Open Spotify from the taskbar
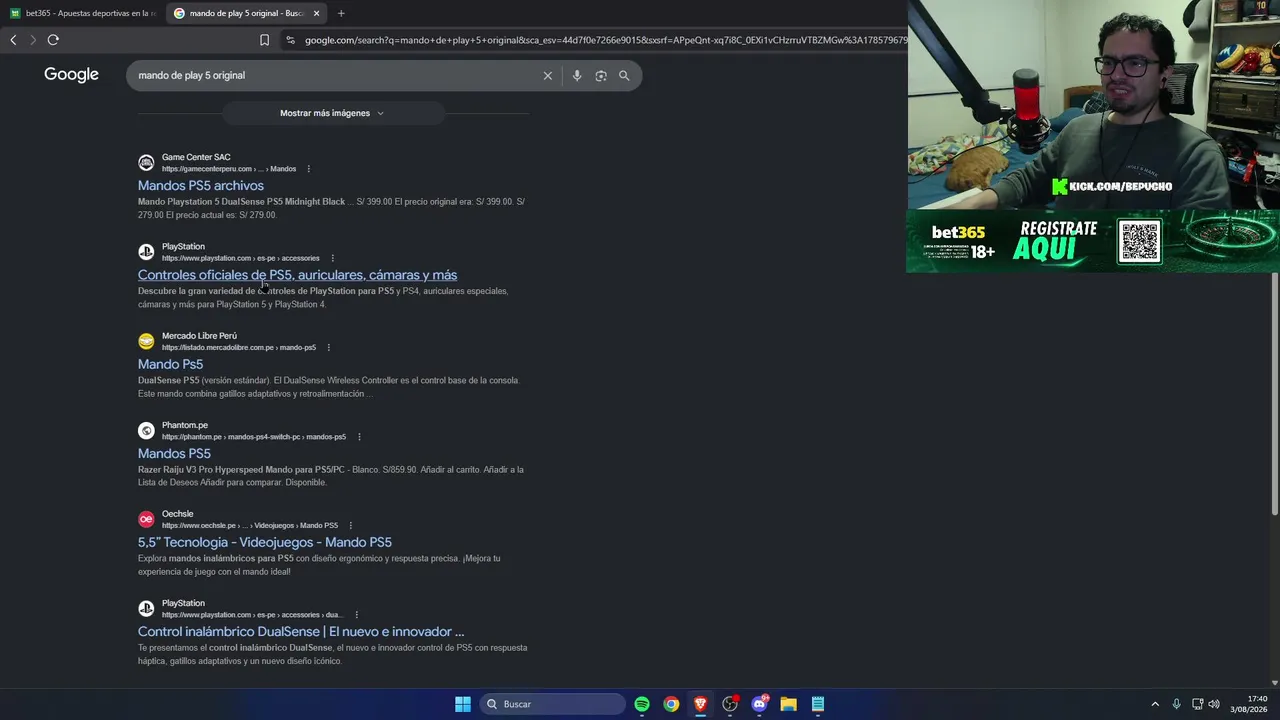The image size is (1280, 720). (642, 704)
